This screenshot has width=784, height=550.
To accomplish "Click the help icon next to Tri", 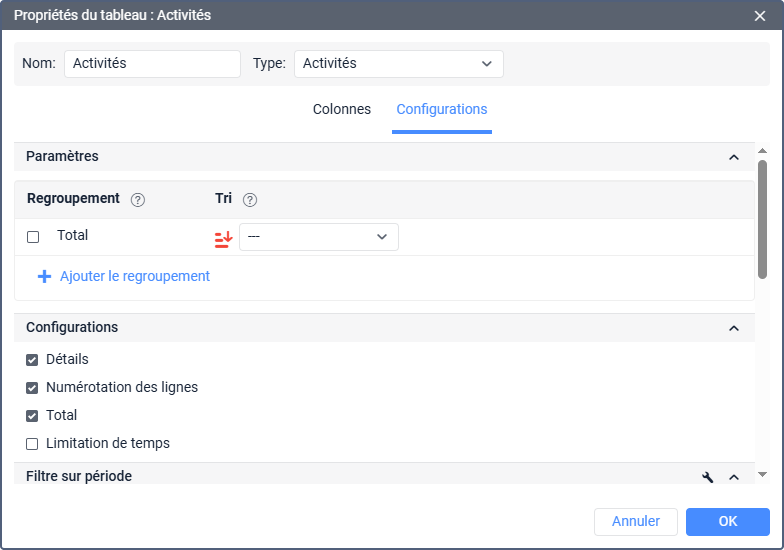I will pyautogui.click(x=250, y=200).
